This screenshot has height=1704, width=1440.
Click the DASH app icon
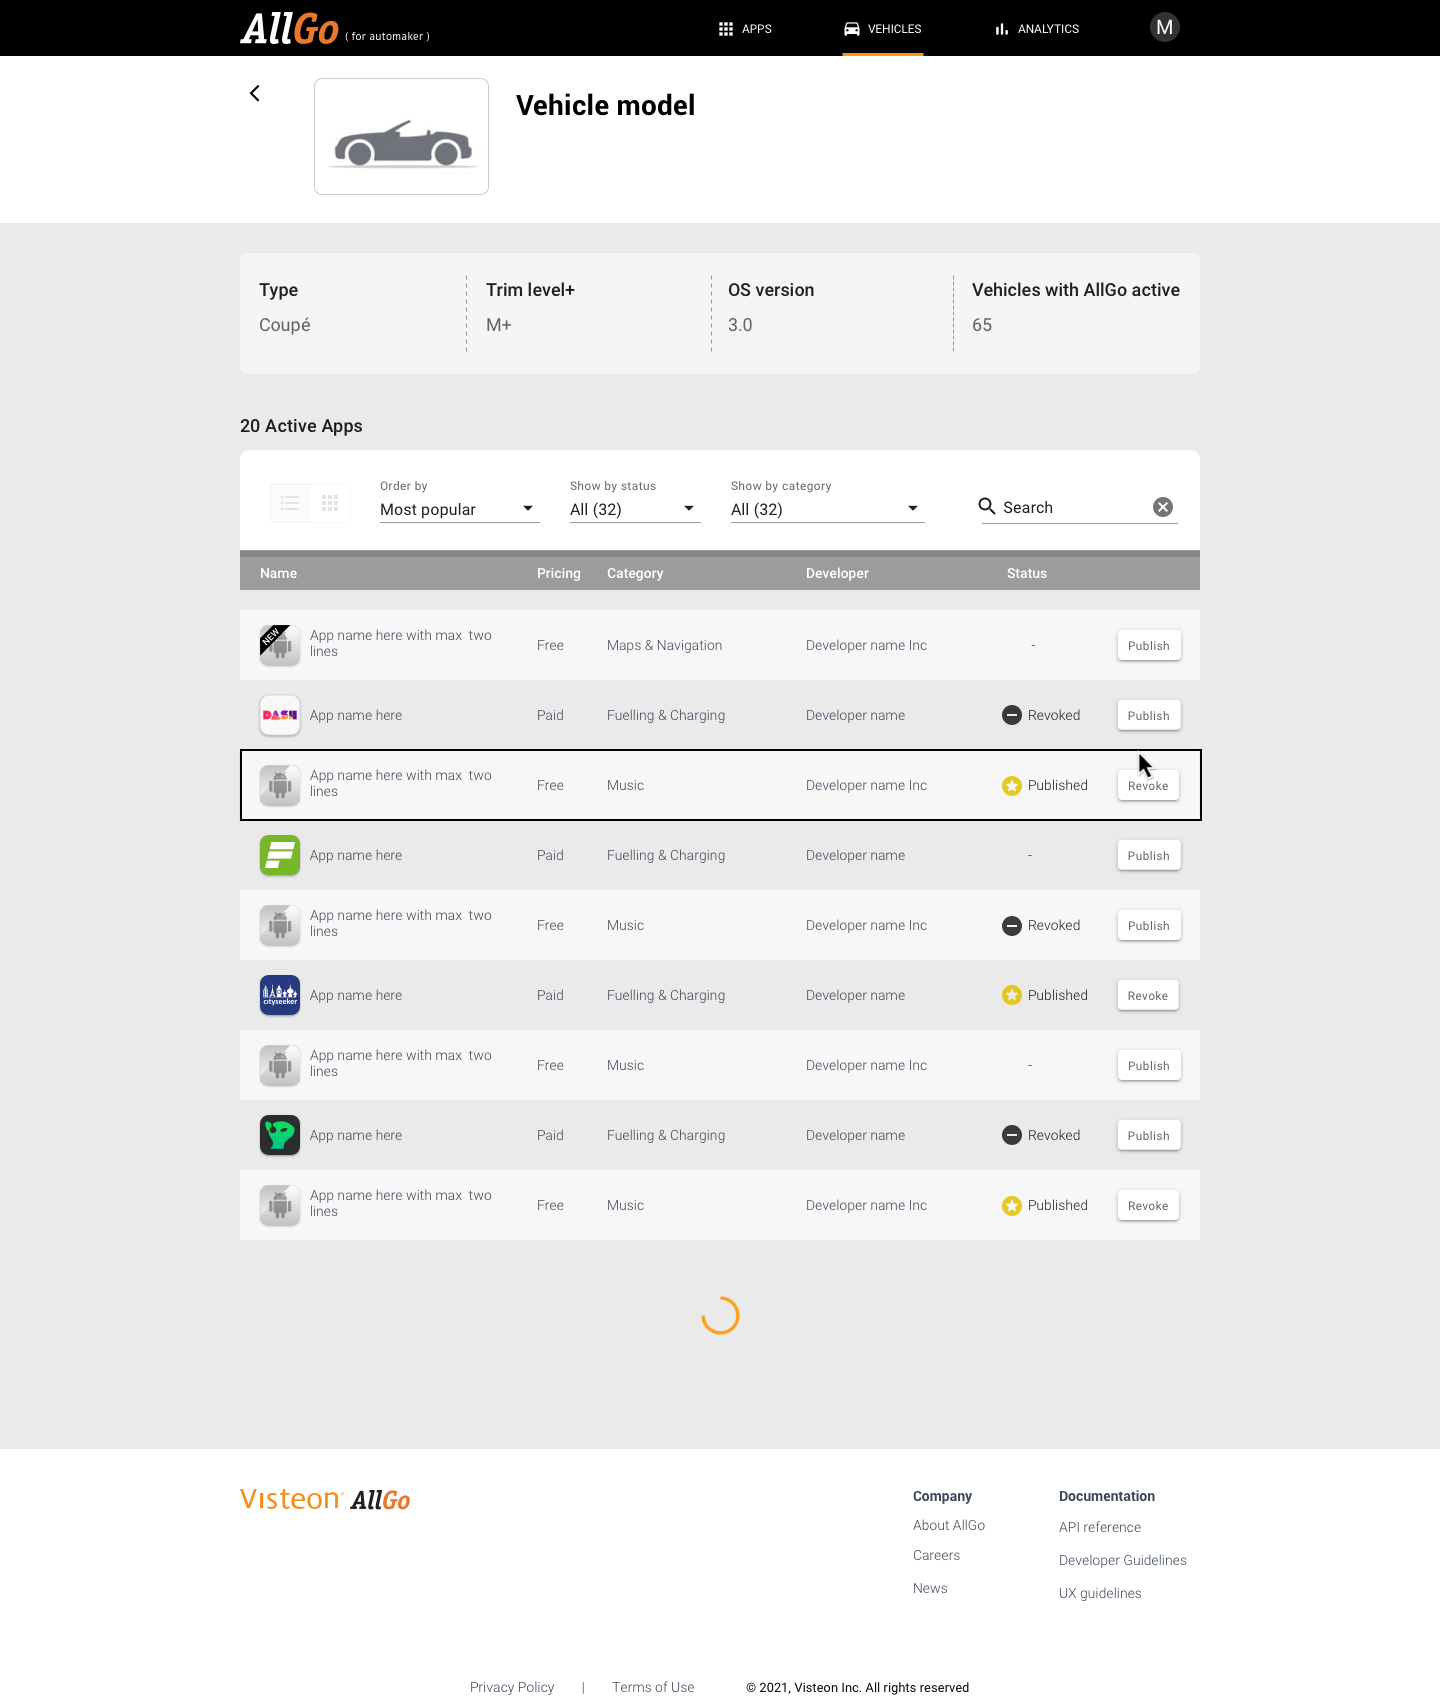[280, 715]
